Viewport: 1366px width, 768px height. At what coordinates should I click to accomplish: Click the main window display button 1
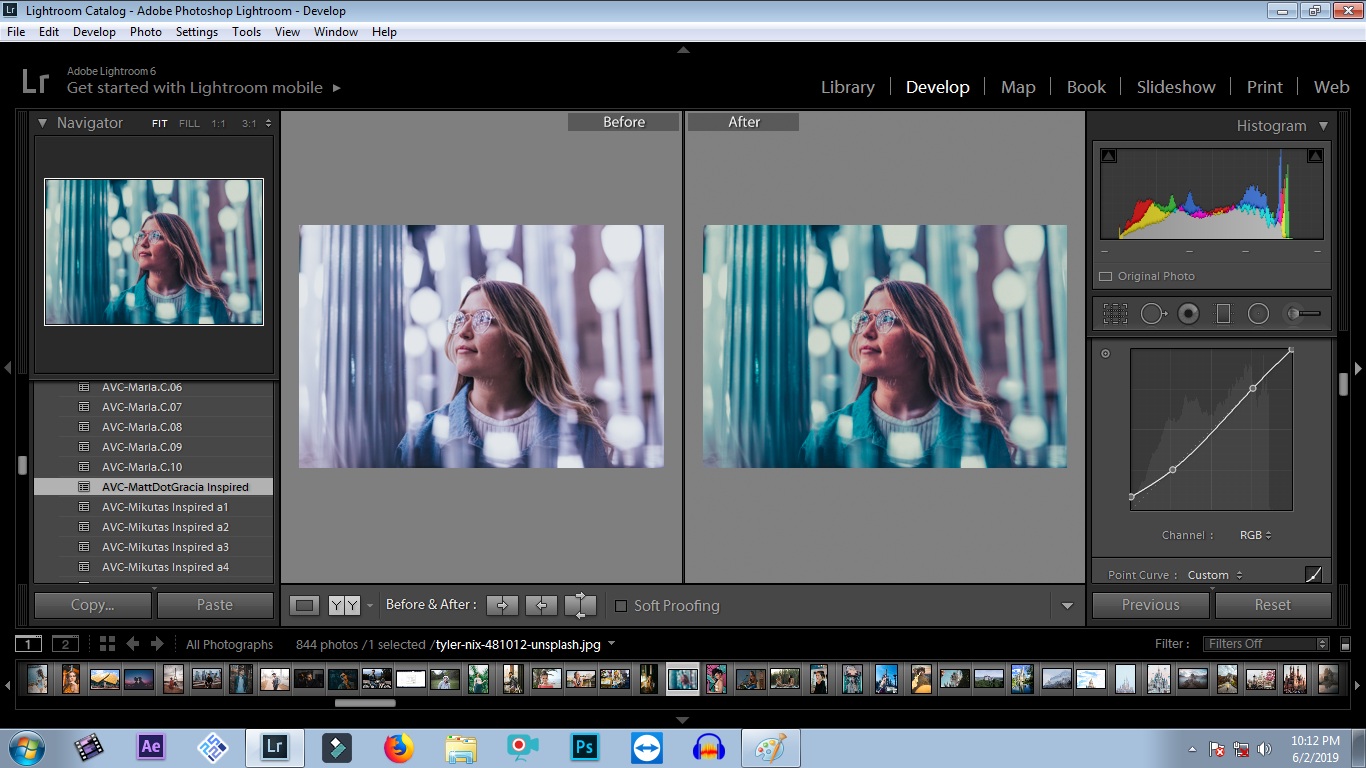click(29, 644)
